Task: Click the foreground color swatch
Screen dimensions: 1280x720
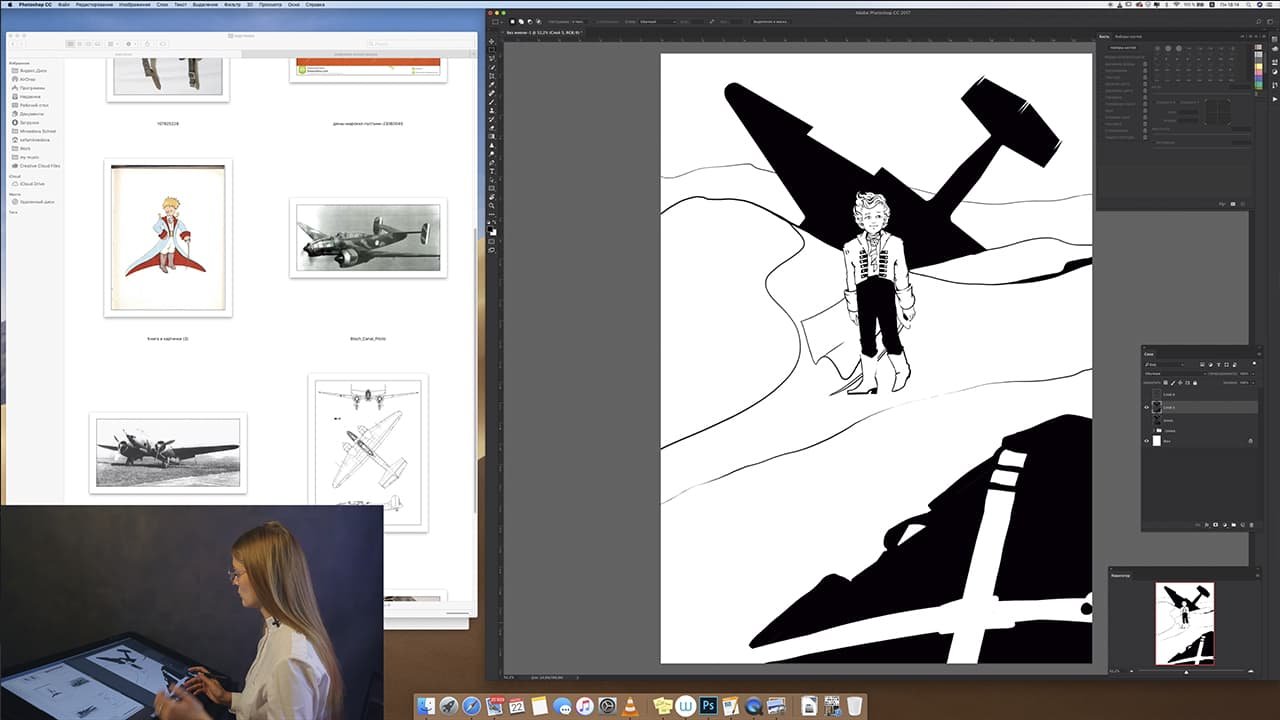Action: pyautogui.click(x=491, y=229)
